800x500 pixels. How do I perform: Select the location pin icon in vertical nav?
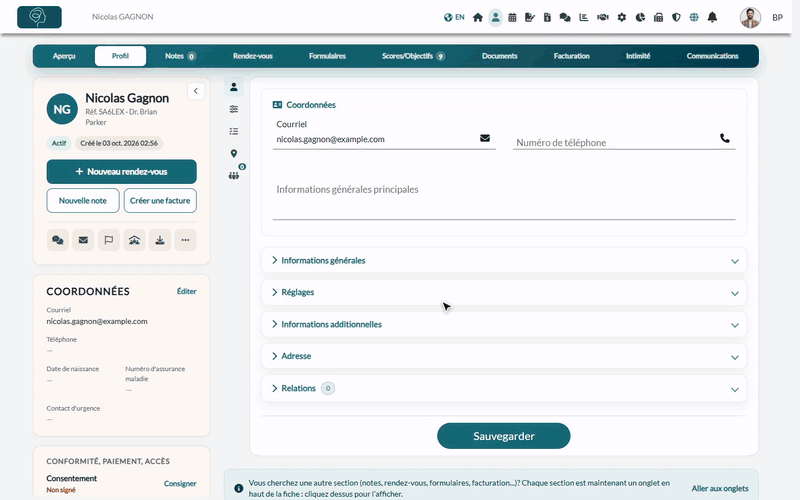click(234, 153)
